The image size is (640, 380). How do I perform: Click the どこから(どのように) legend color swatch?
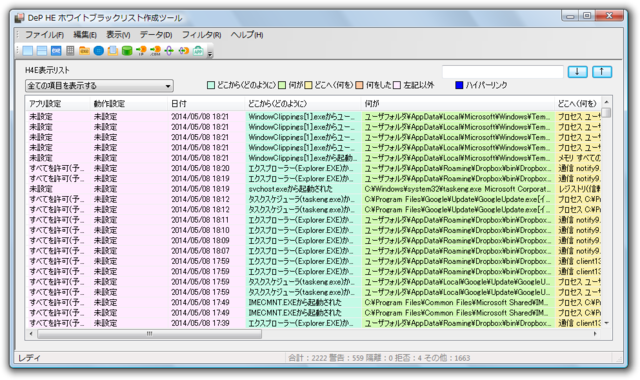211,85
